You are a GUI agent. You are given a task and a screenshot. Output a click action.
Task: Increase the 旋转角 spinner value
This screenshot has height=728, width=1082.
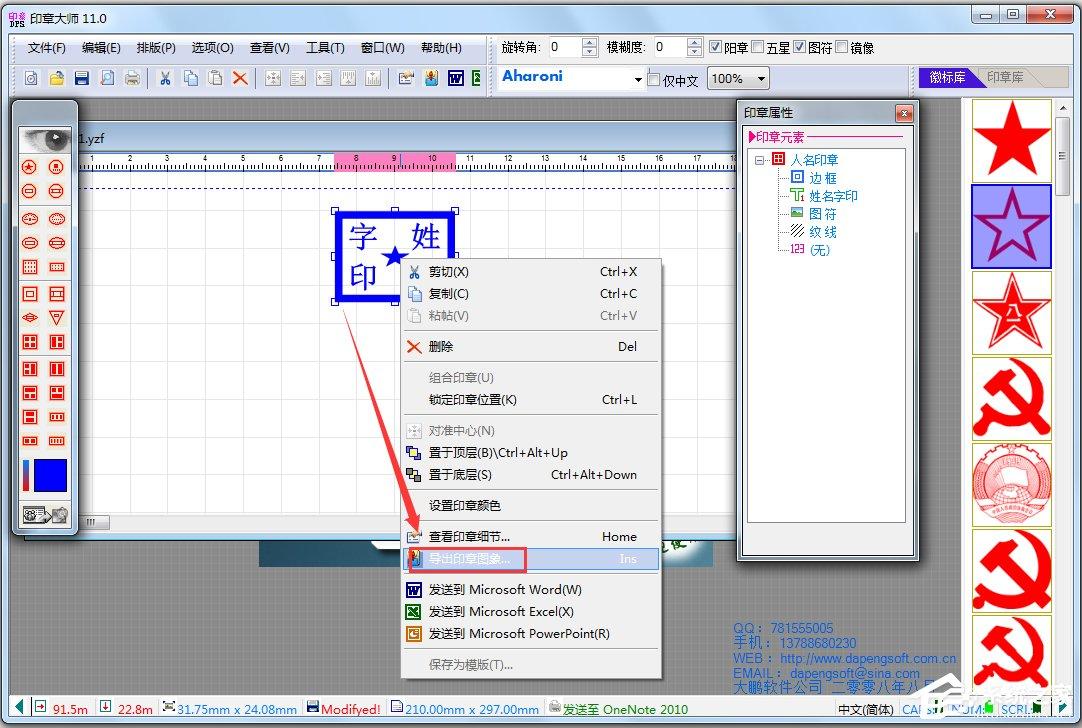tap(589, 42)
